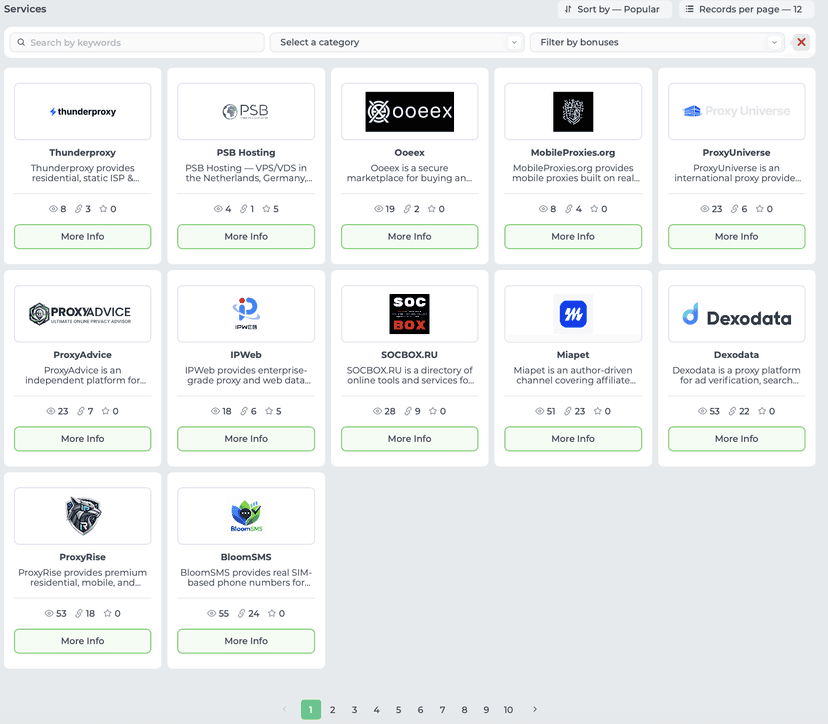Click the Ooeex logo image

tap(409, 111)
